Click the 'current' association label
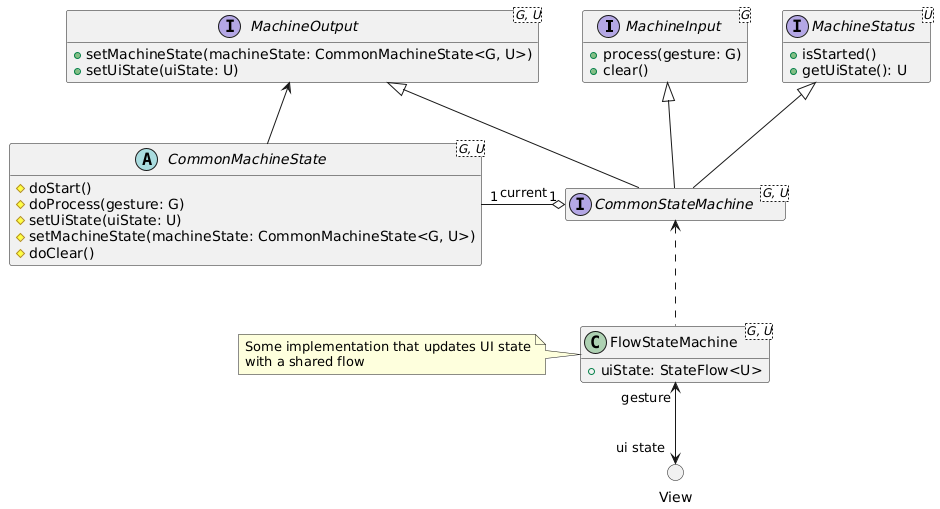The width and height of the screenshot is (940, 509). 523,193
